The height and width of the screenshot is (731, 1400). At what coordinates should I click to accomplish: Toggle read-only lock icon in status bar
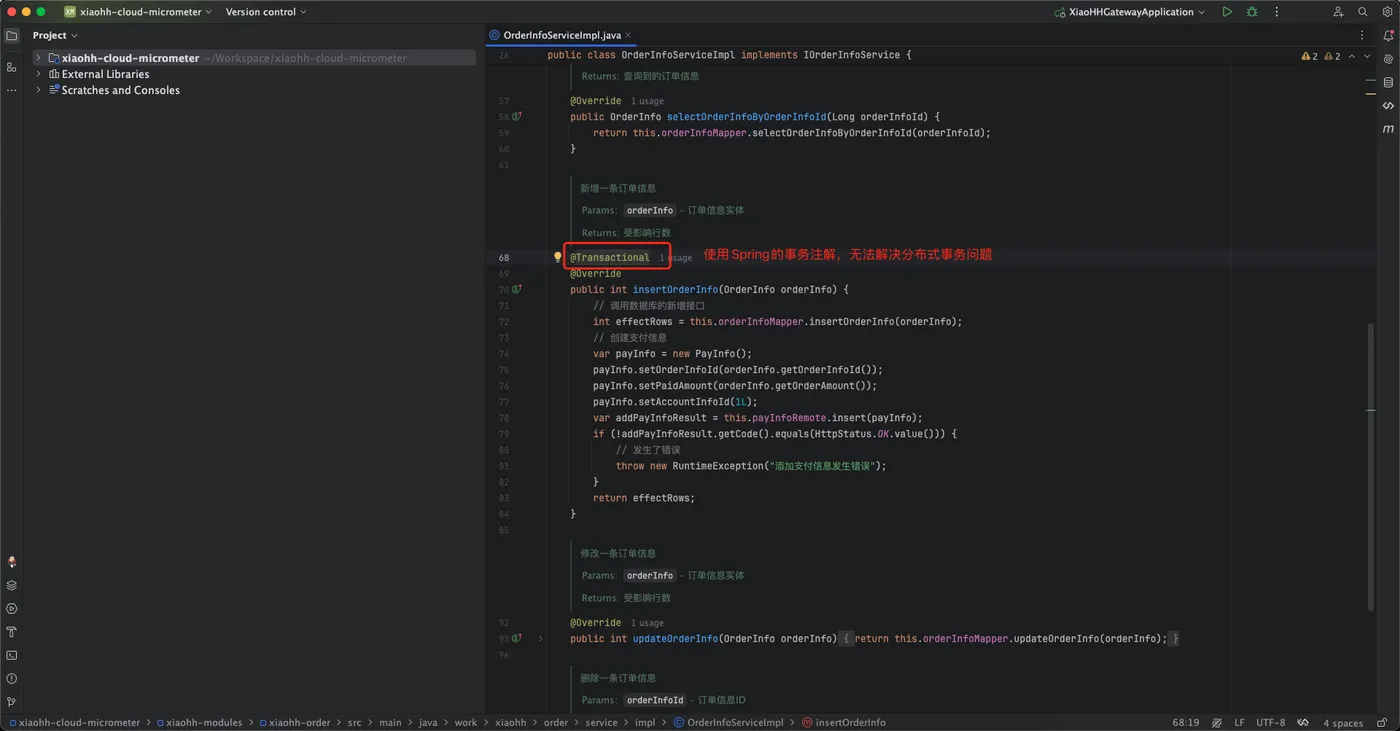coord(1382,722)
